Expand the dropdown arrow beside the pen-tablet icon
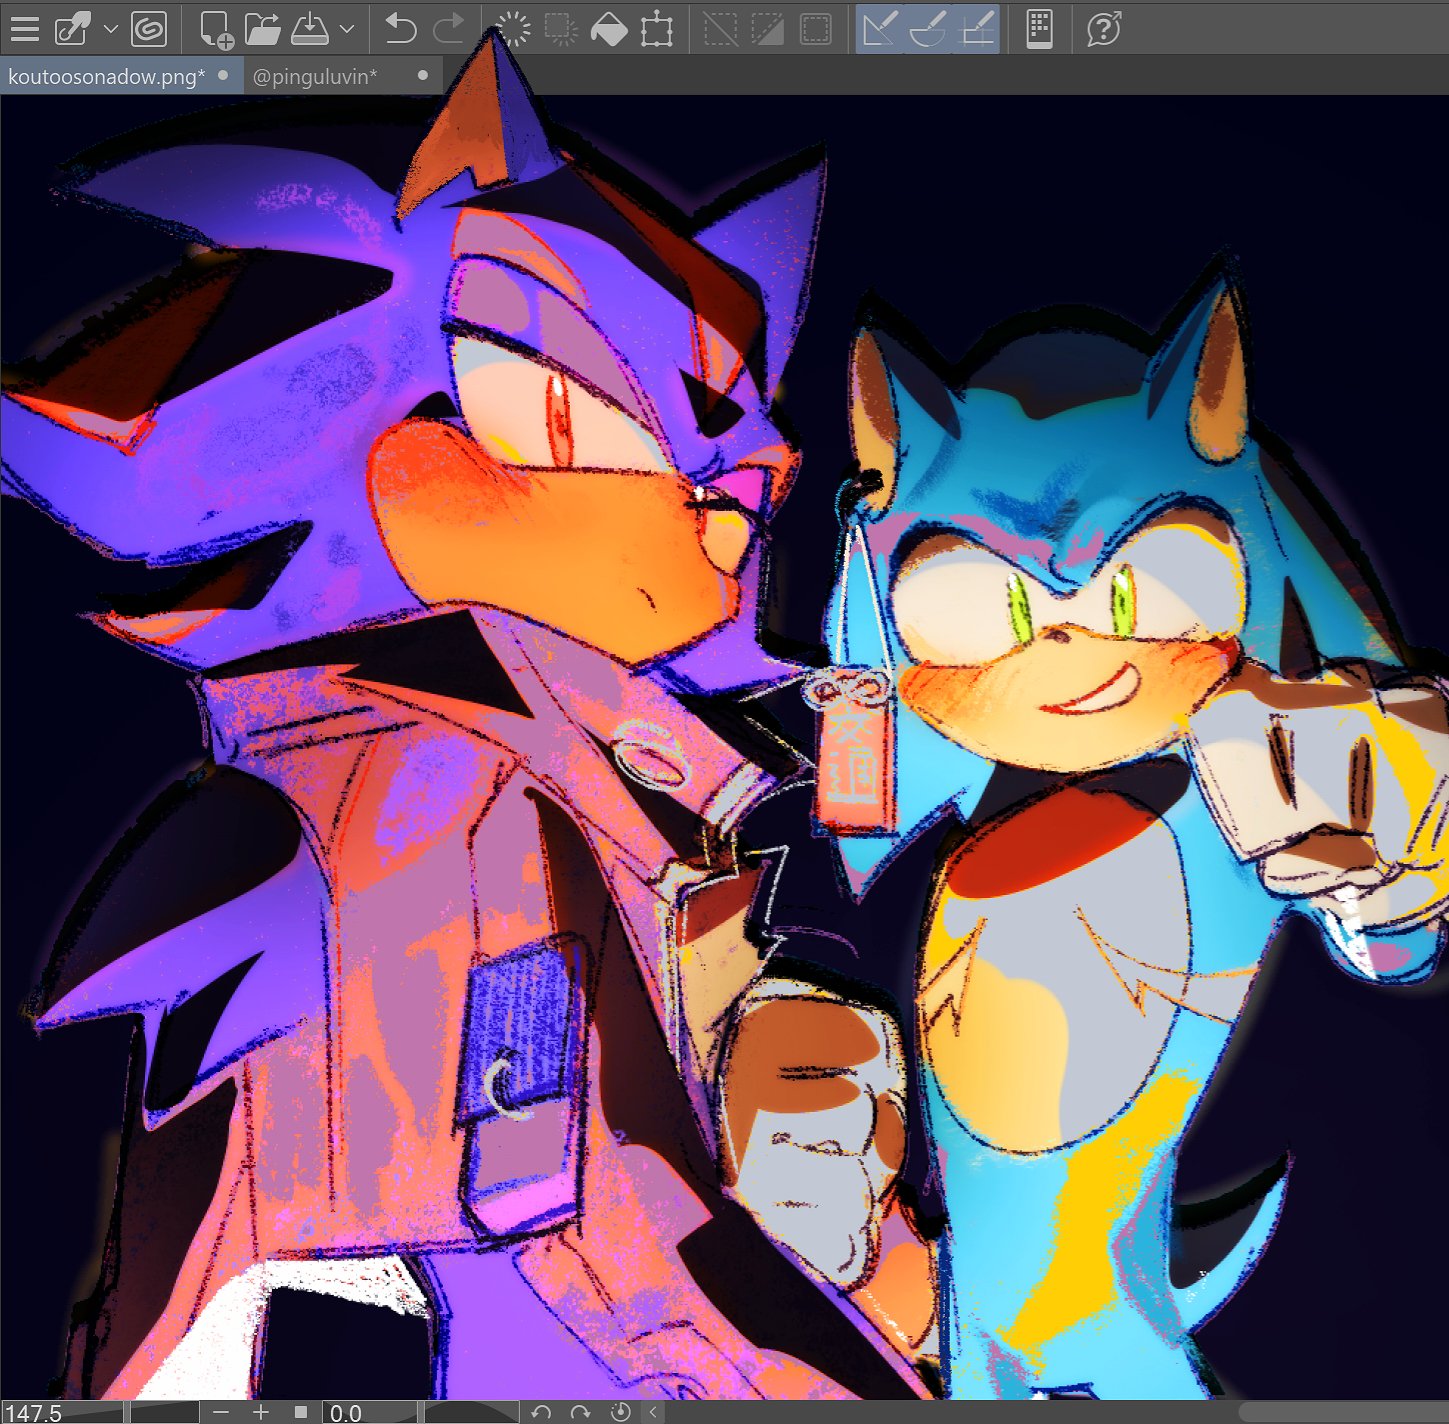The width and height of the screenshot is (1449, 1424). (x=111, y=29)
